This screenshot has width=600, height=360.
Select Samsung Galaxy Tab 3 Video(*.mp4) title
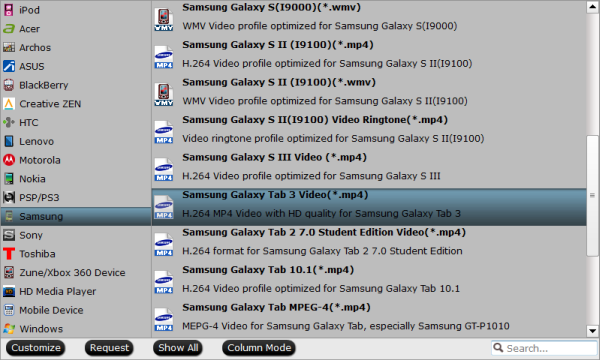[275, 195]
